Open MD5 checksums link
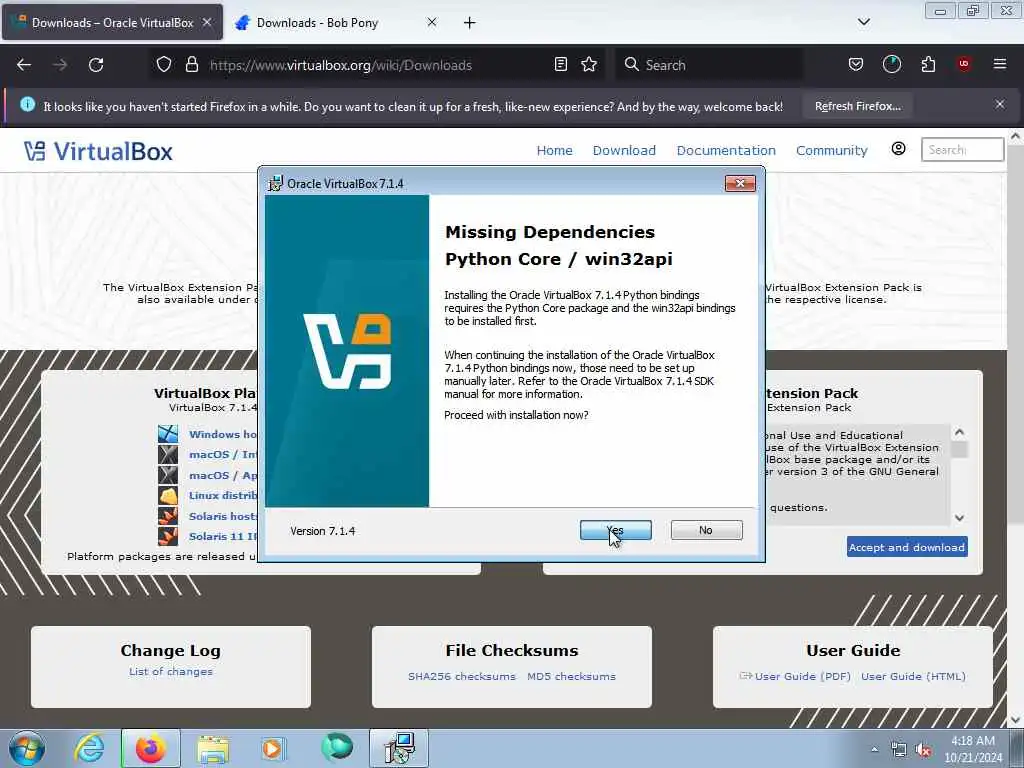The height and width of the screenshot is (768, 1024). (571, 677)
